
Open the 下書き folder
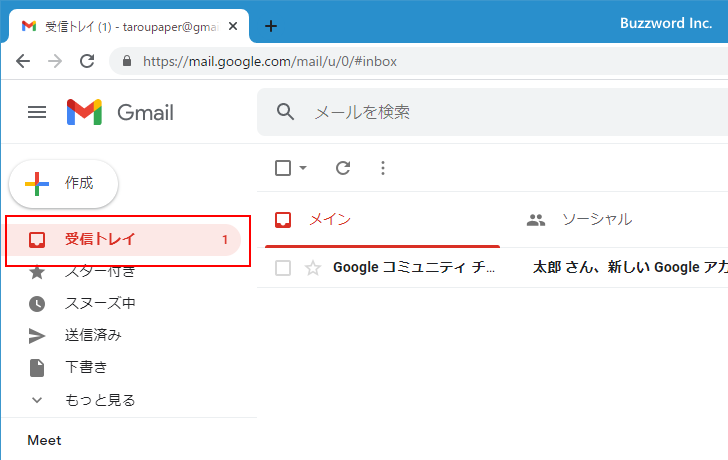(x=86, y=368)
